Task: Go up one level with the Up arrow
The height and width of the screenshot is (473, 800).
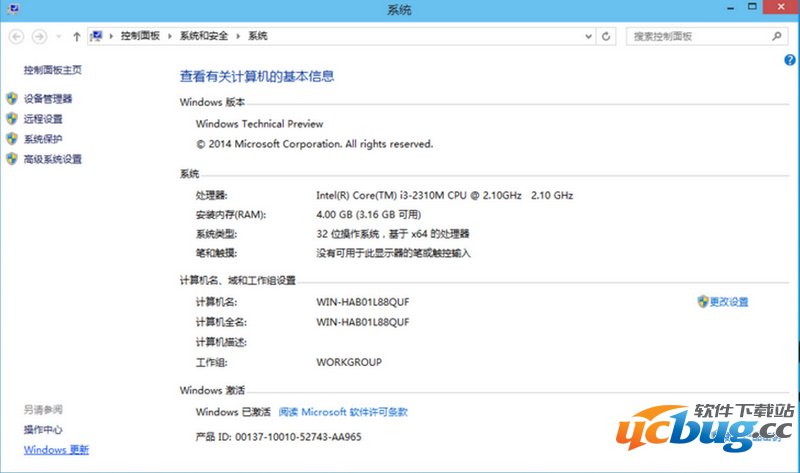Action: pos(77,36)
